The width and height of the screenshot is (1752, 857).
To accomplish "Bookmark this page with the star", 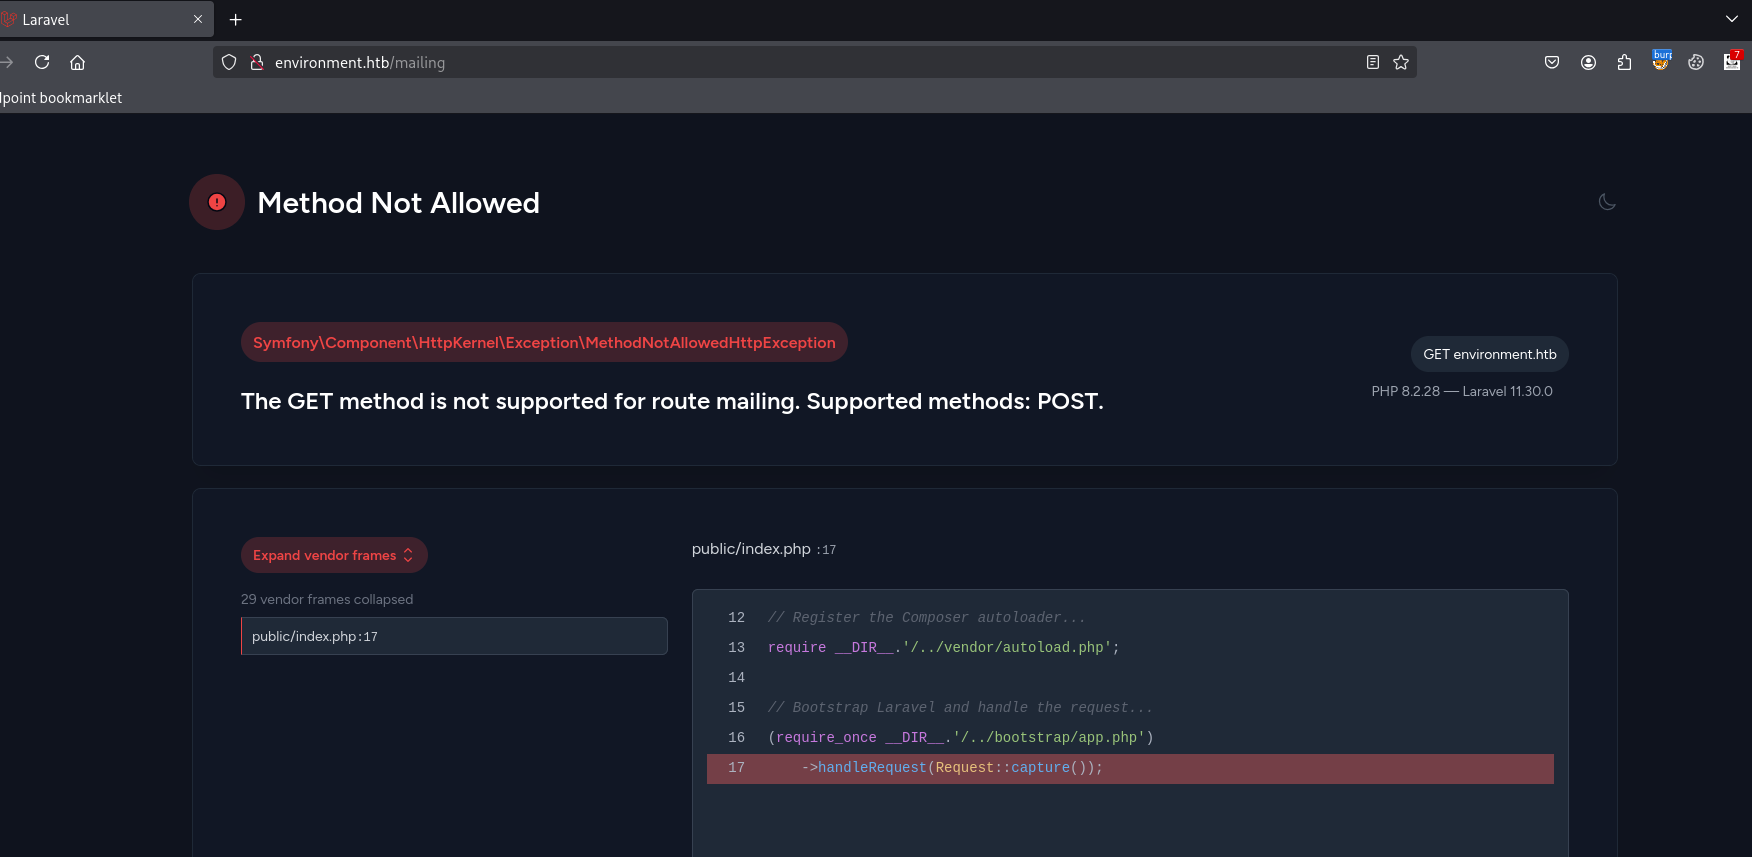I will pos(1401,62).
